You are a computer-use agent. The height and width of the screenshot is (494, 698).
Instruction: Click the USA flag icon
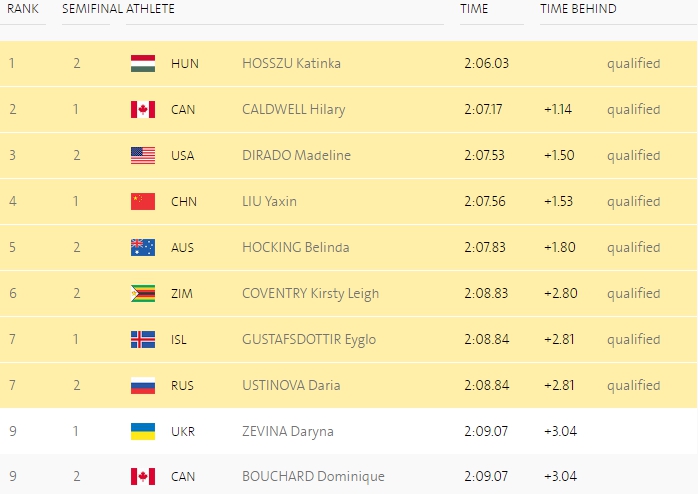point(142,155)
